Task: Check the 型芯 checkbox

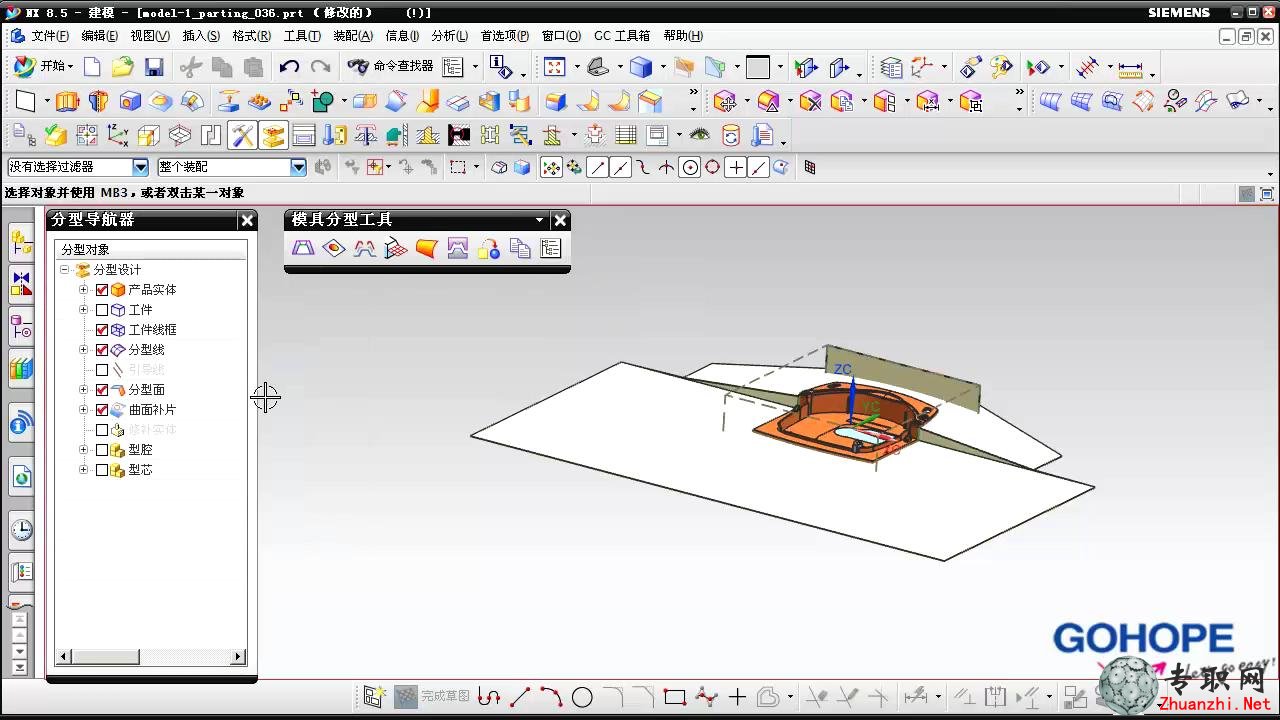Action: click(x=102, y=470)
